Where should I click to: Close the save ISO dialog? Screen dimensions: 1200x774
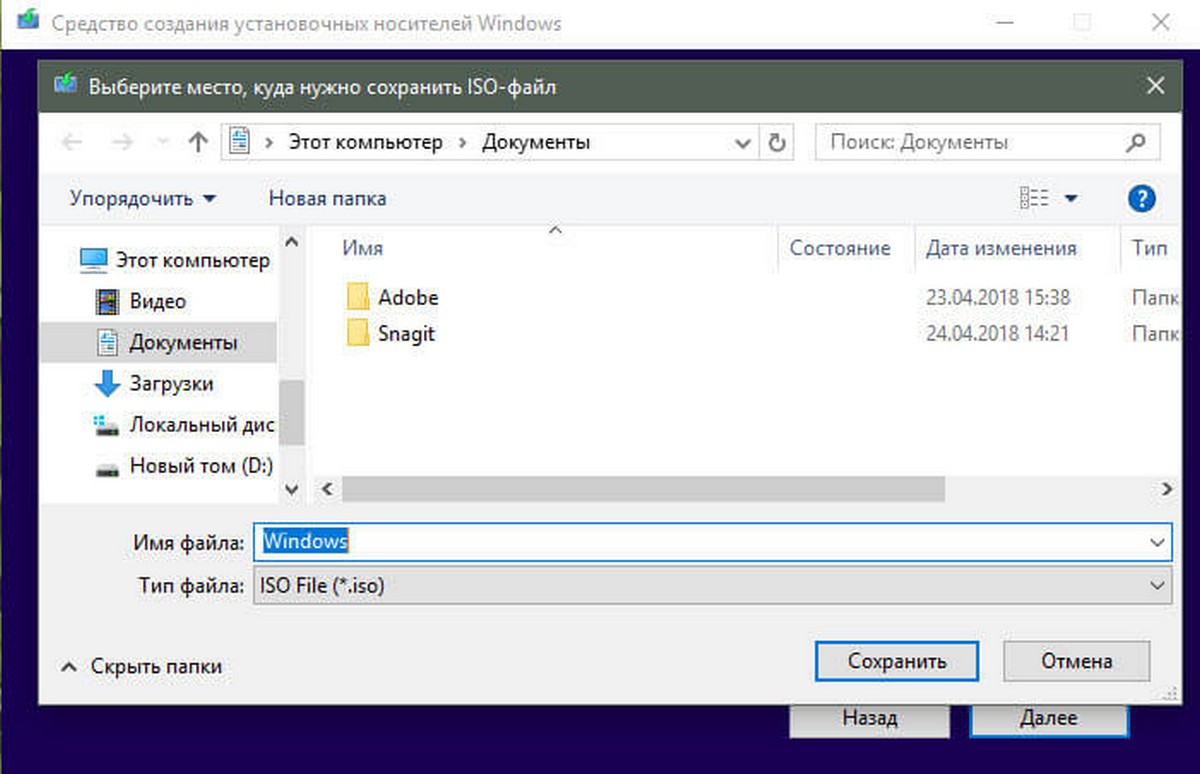1156,86
